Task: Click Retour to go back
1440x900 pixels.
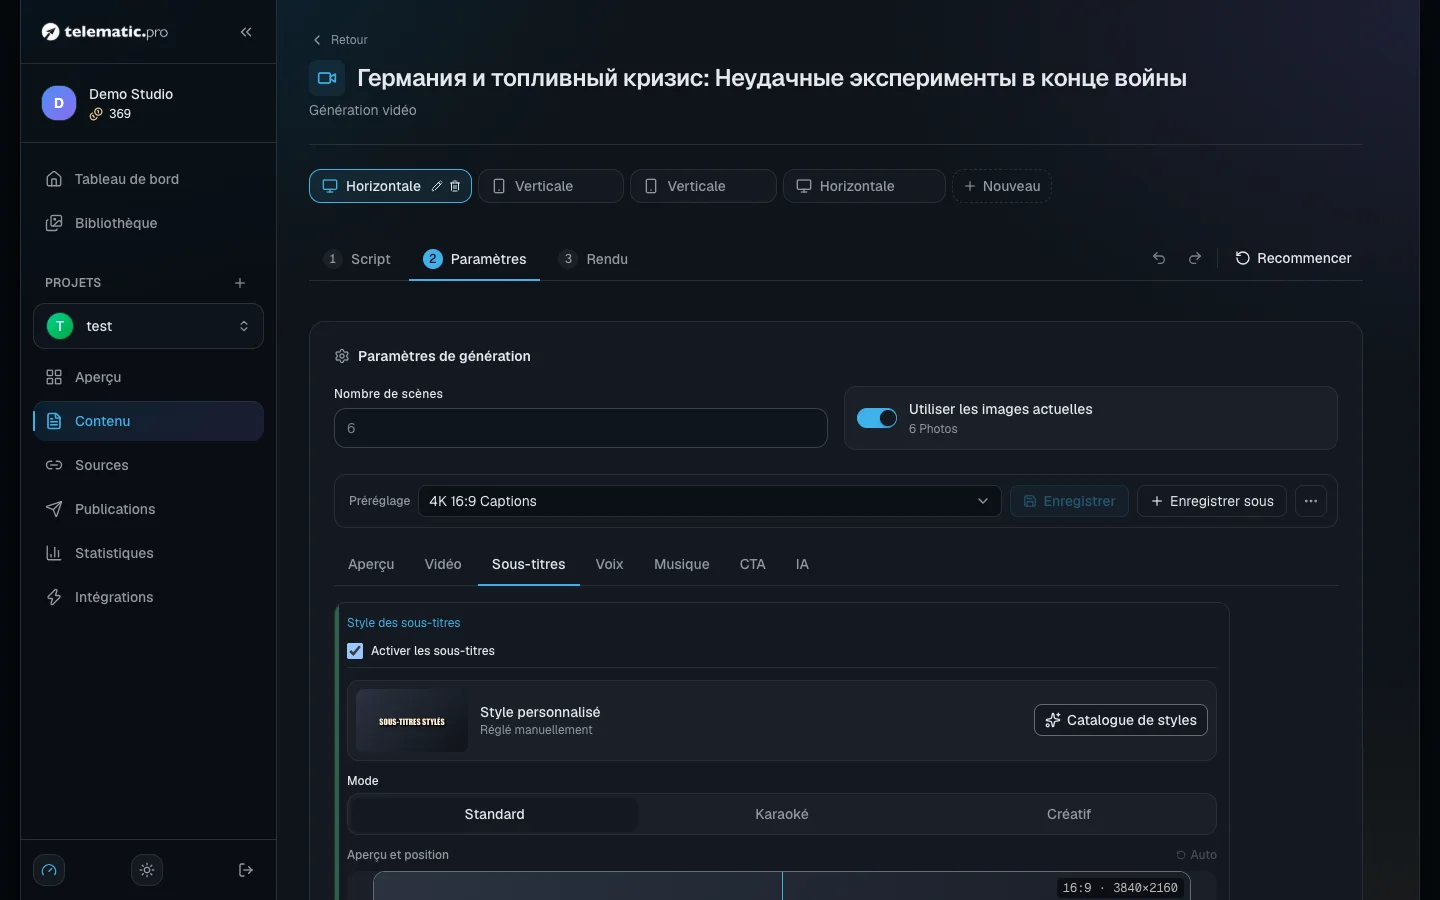Action: [x=340, y=40]
